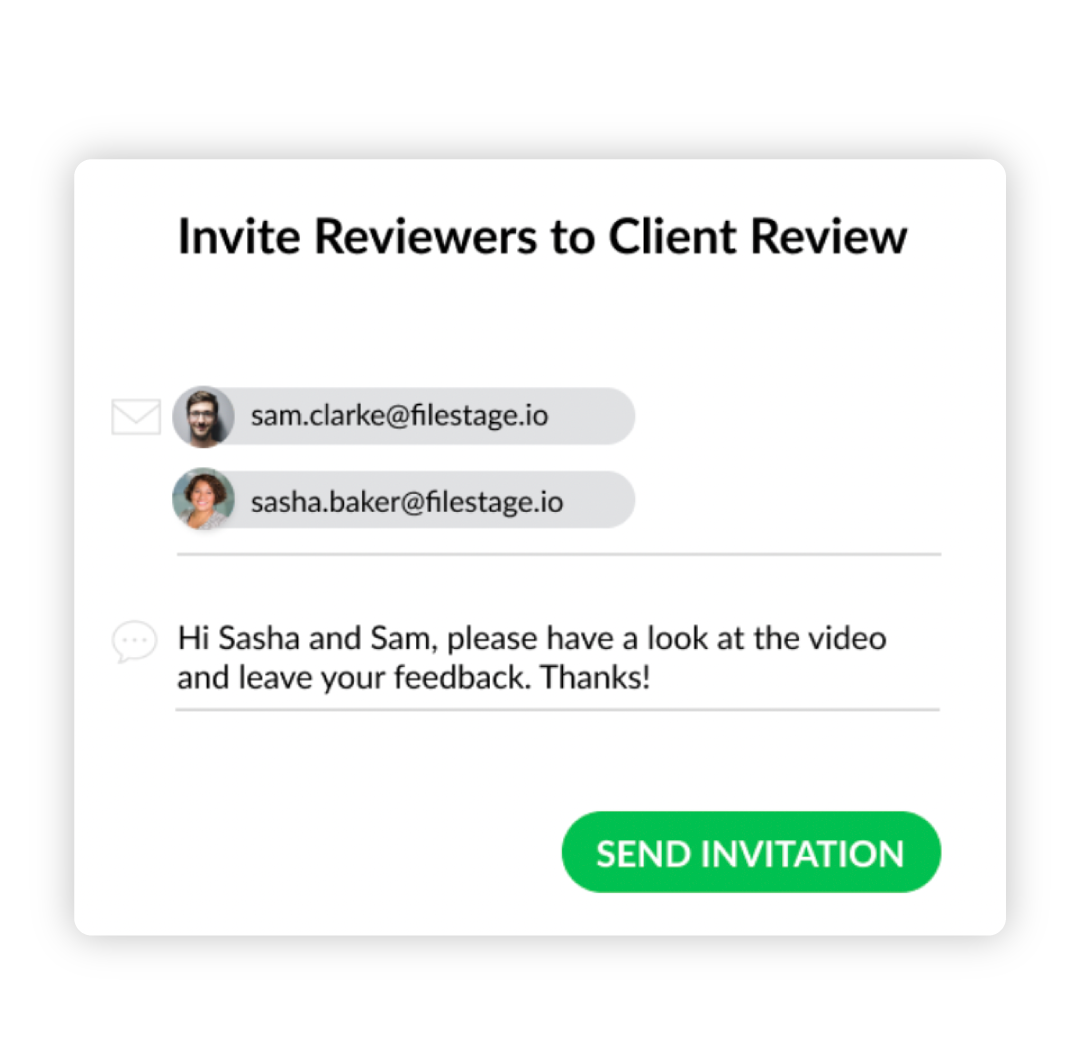Click the Invite Reviewers to Client Review heading
1069x1052 pixels.
[x=542, y=237]
